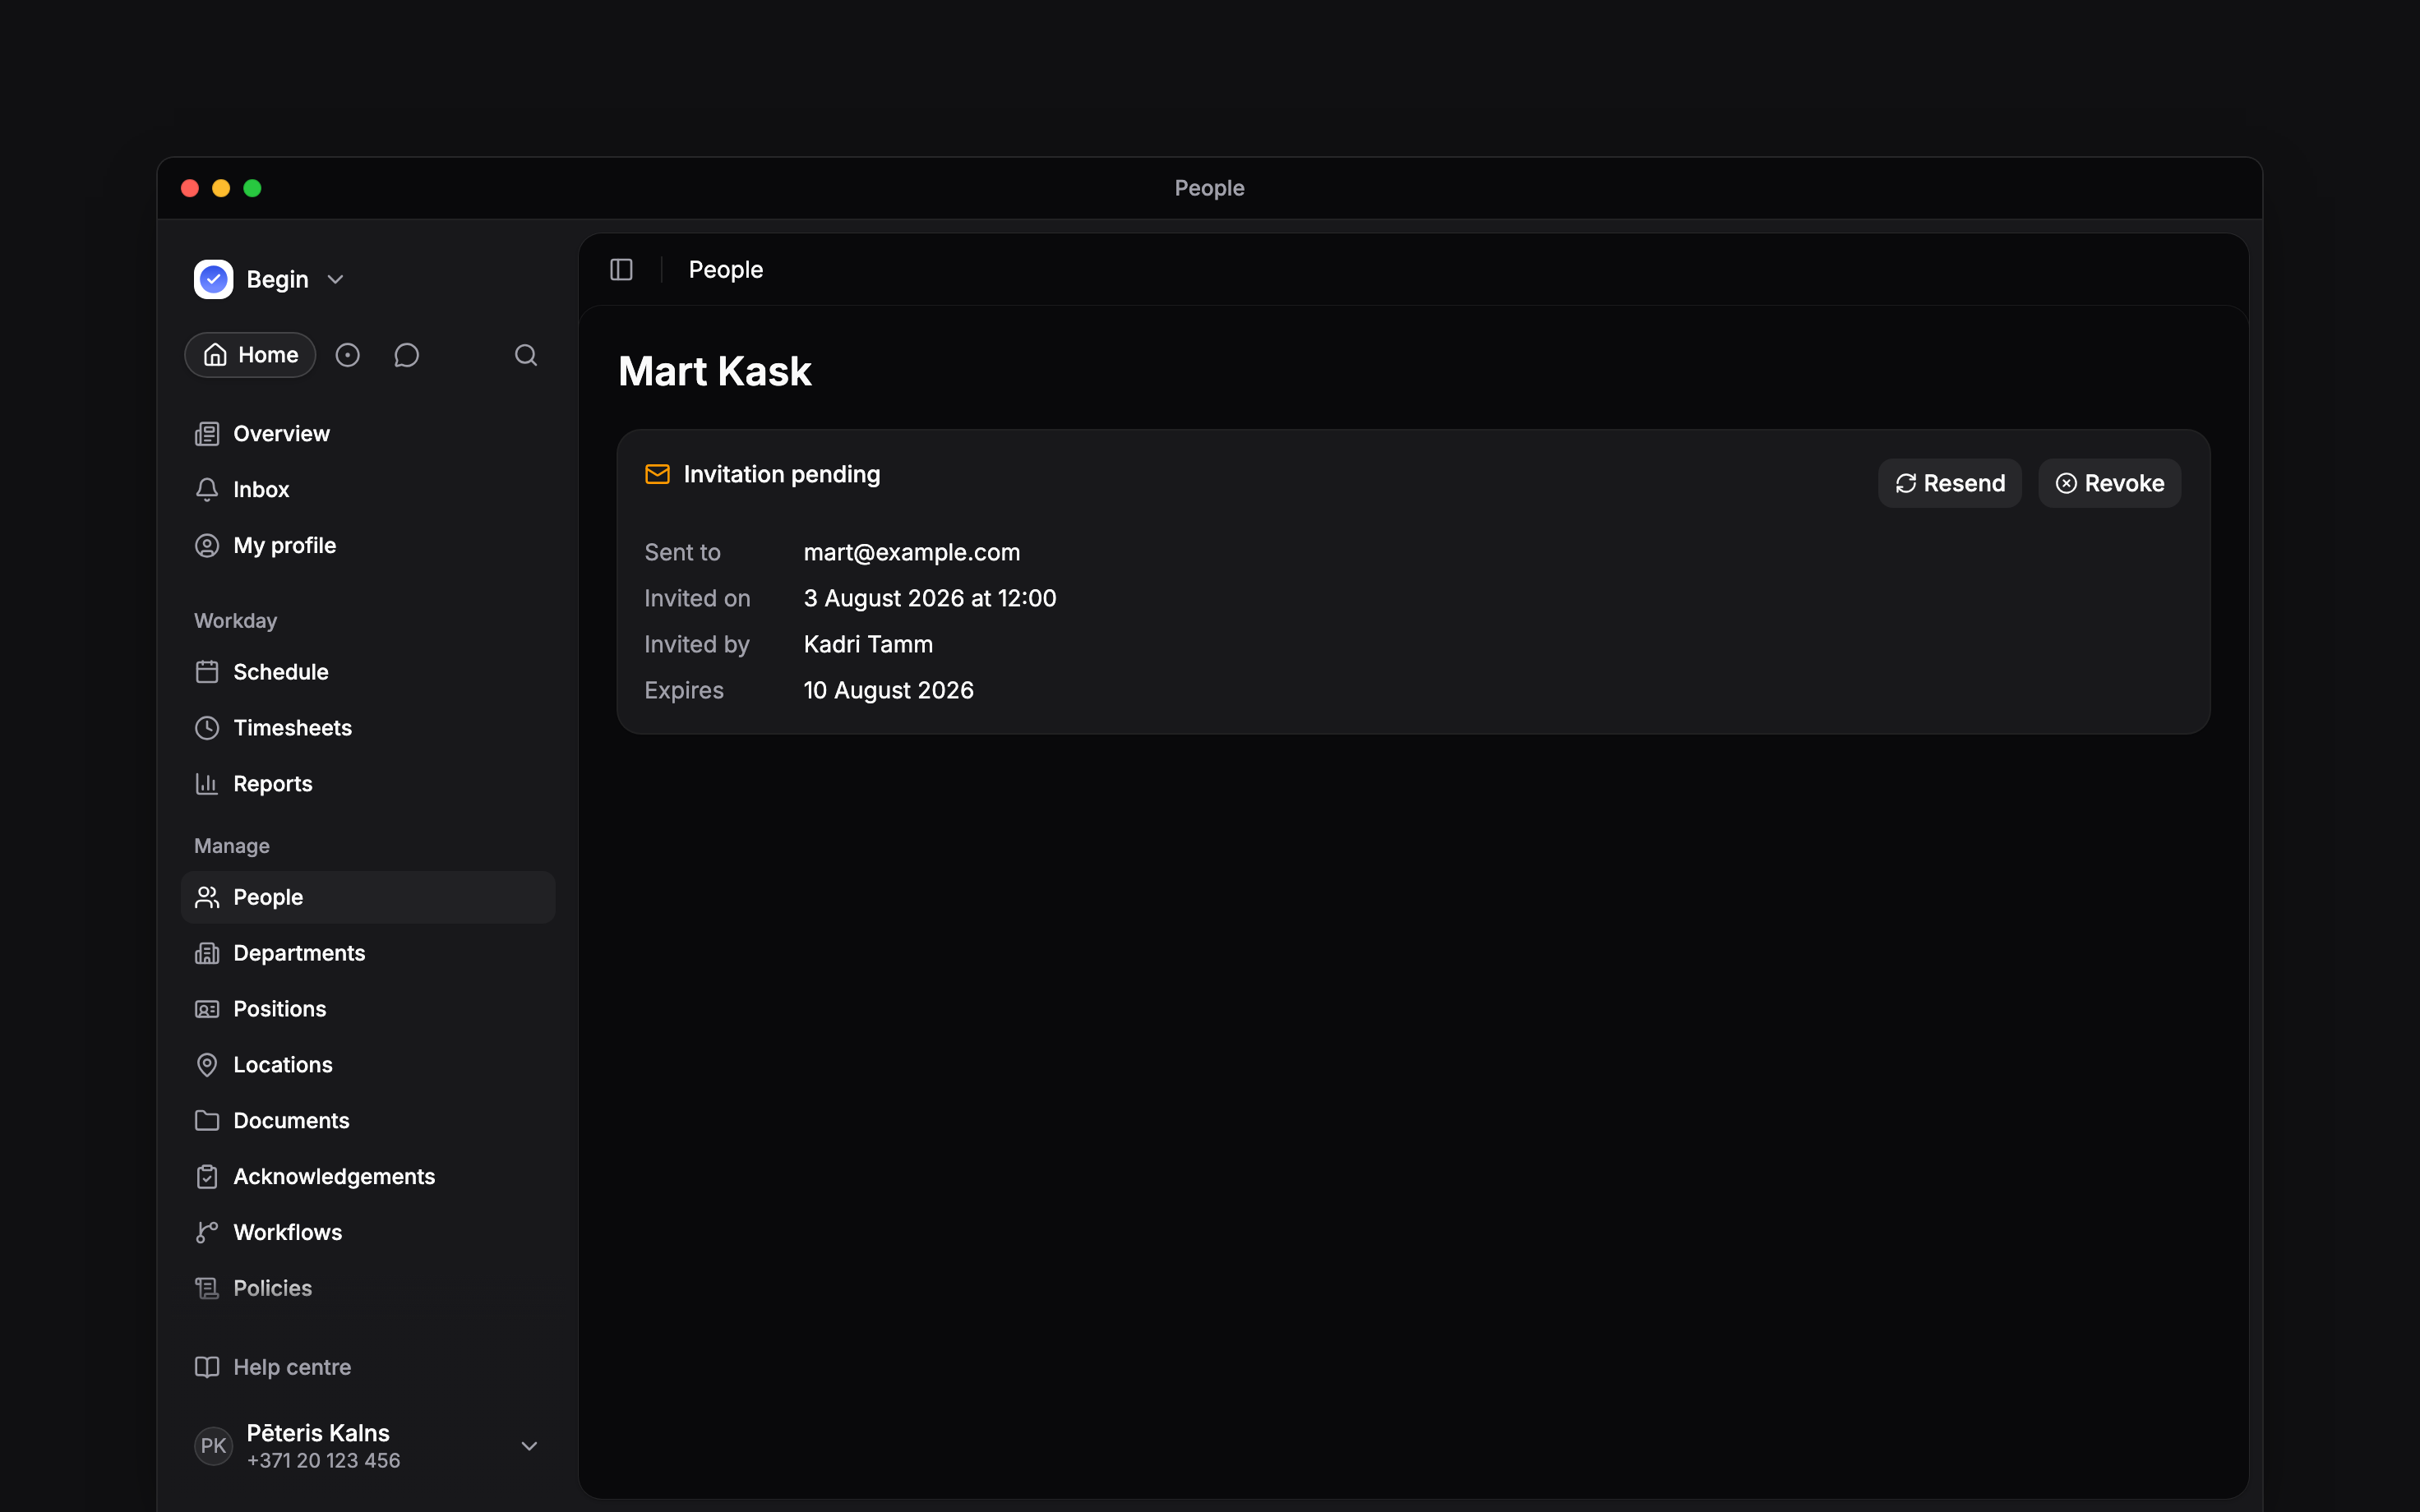
Task: Click the macOS green fullscreen button
Action: (x=252, y=188)
